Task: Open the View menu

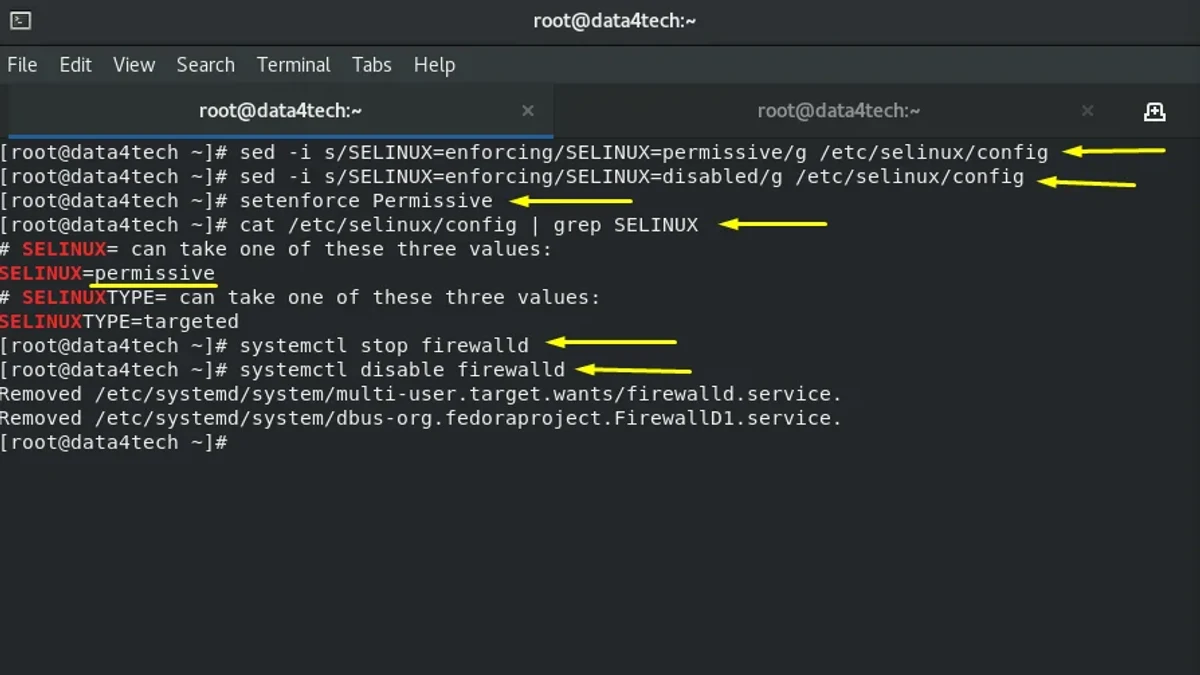Action: point(134,65)
